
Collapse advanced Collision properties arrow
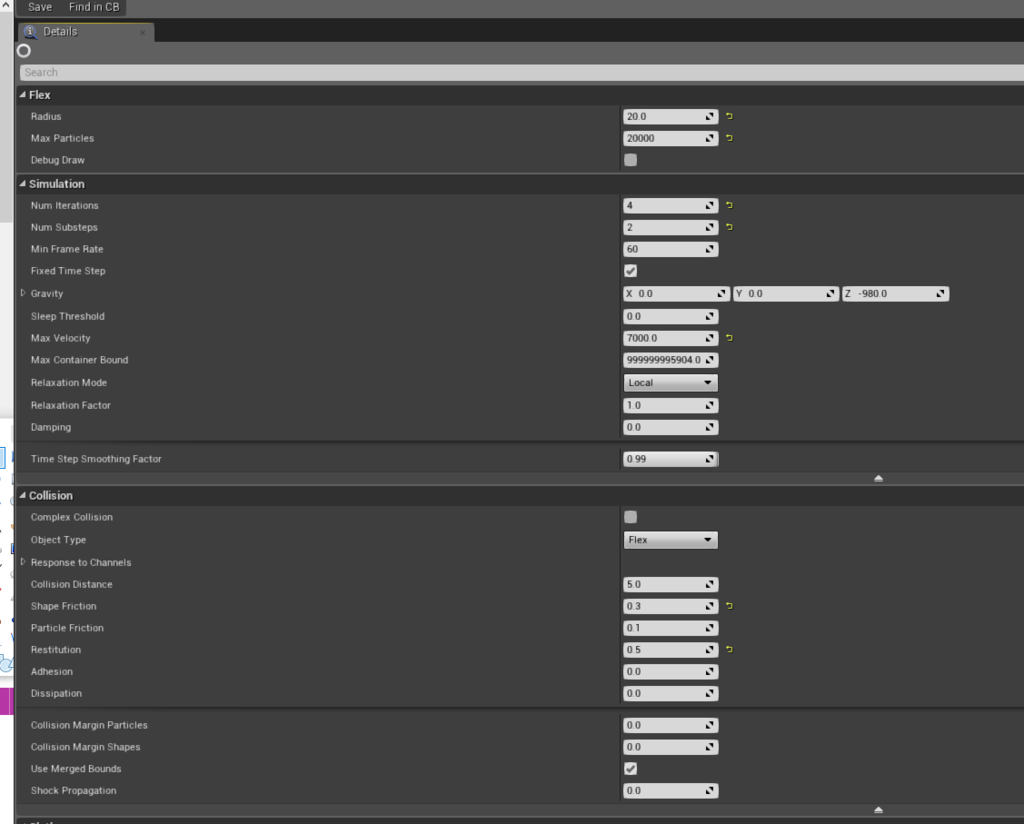[878, 810]
